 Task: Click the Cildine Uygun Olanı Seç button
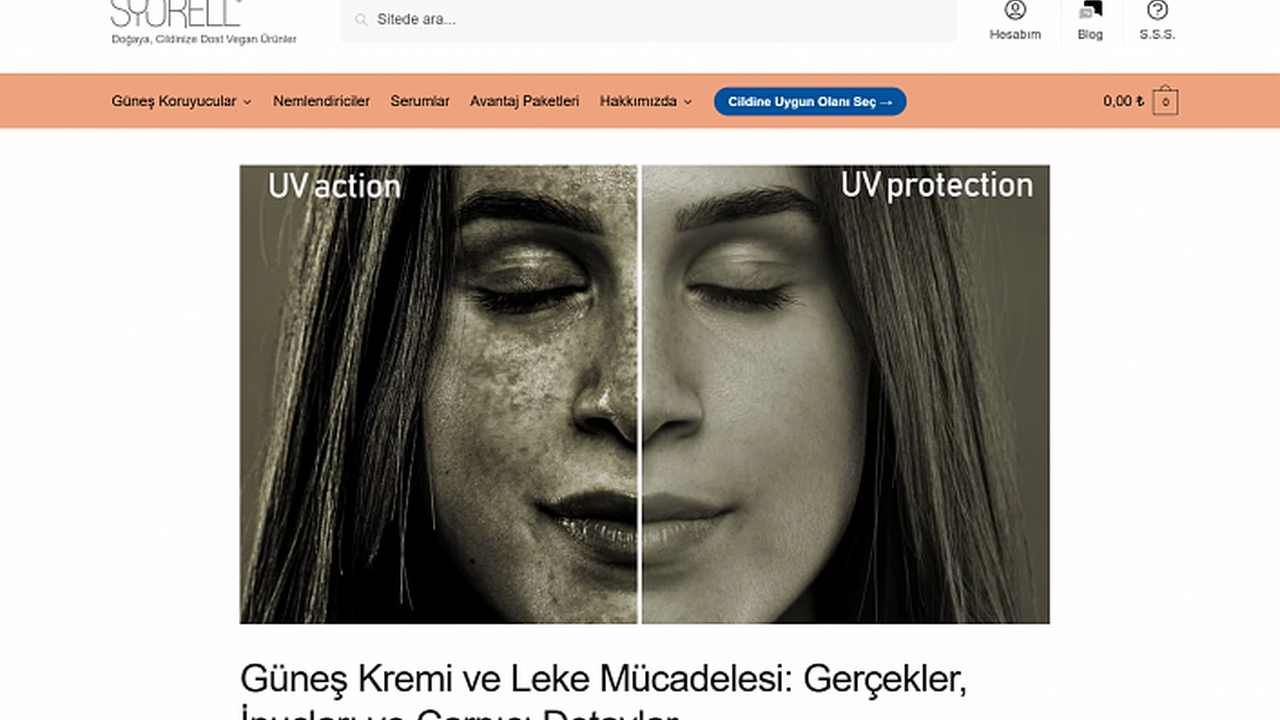click(x=810, y=102)
